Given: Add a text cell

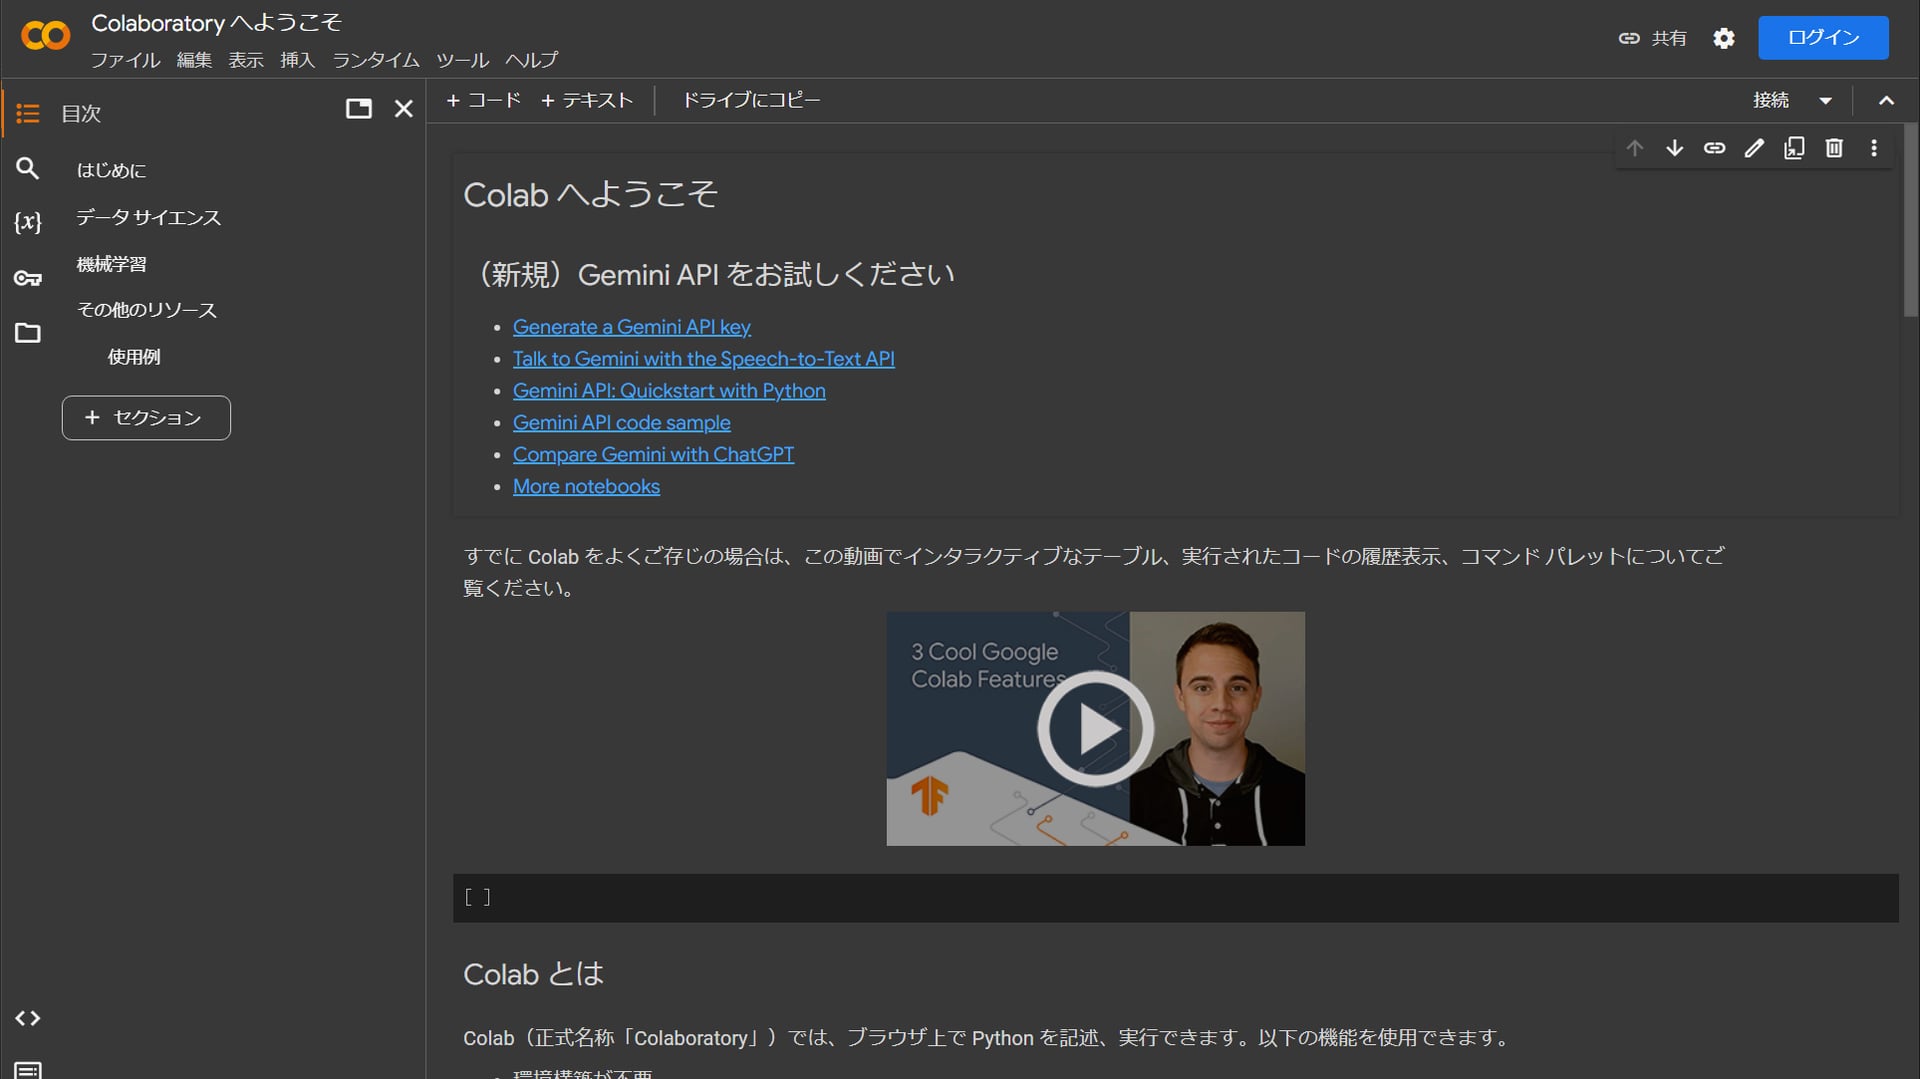Looking at the screenshot, I should point(587,100).
